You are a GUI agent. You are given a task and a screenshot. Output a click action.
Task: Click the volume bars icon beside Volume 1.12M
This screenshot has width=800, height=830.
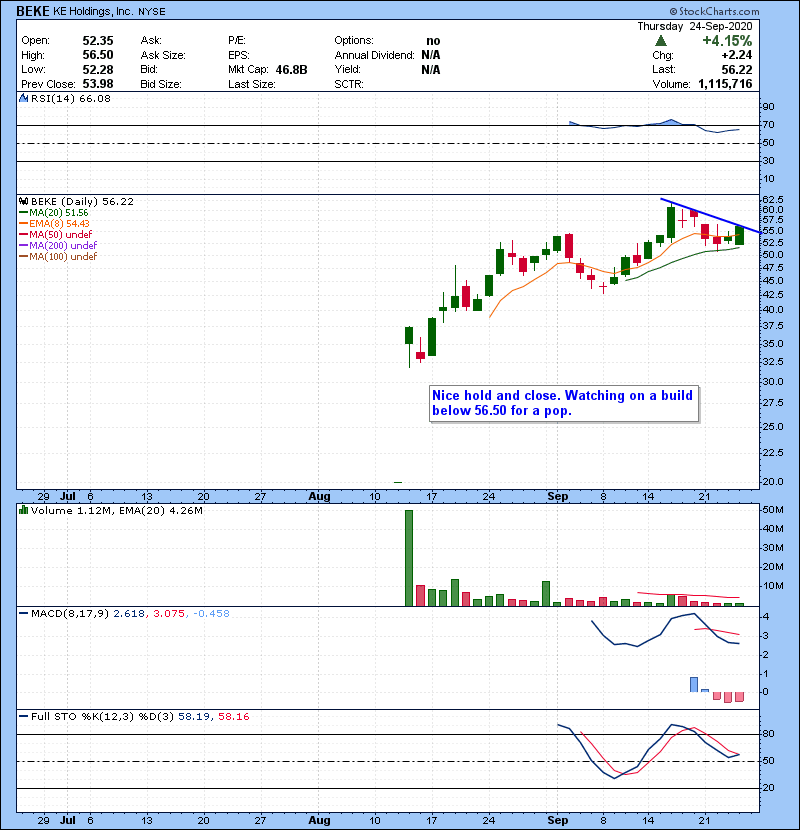(24, 510)
